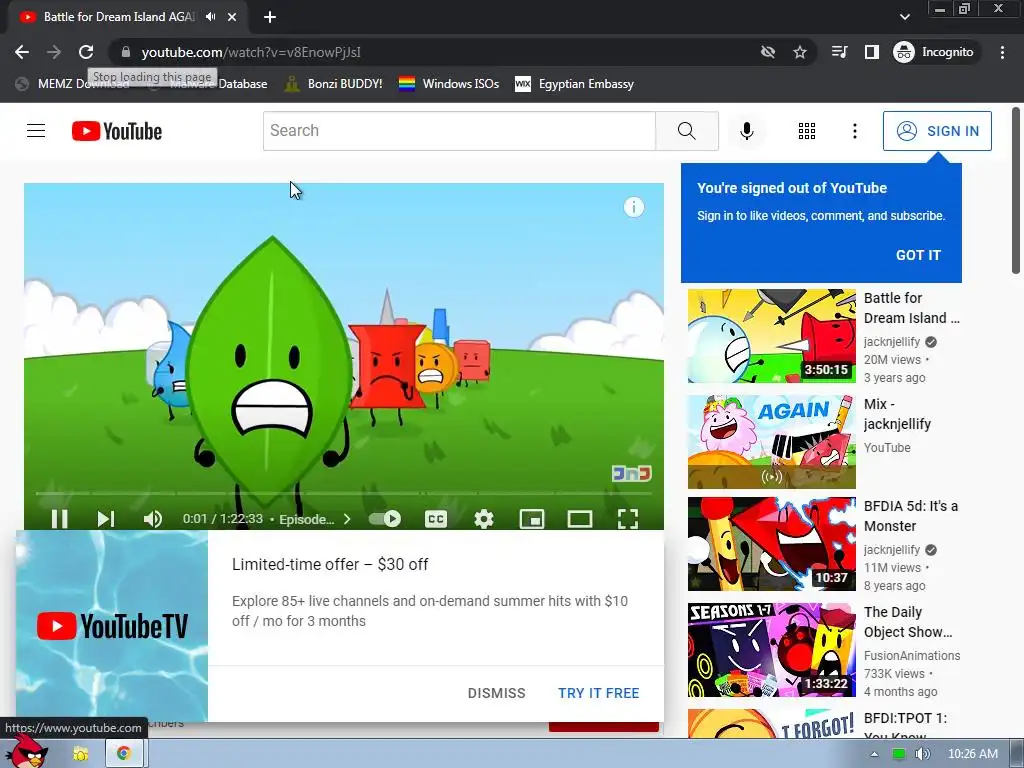This screenshot has width=1024, height=768.
Task: Focus the YouTube search field
Action: click(459, 131)
